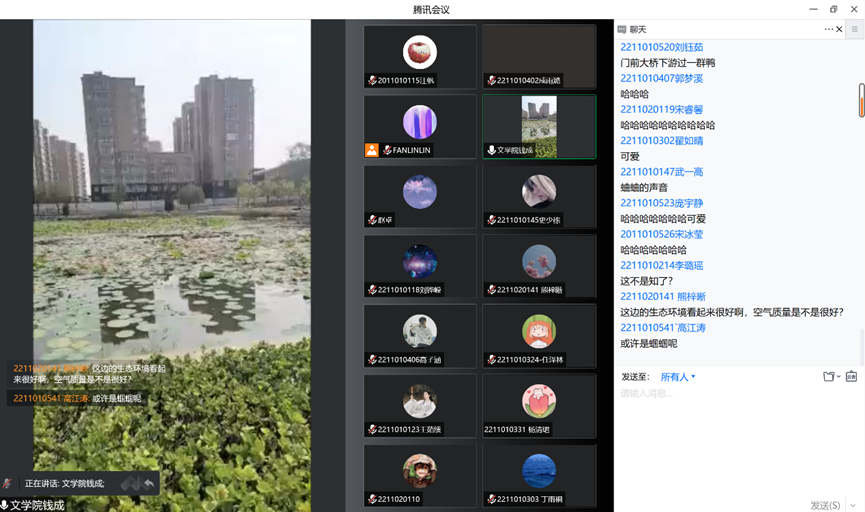Click the muted microphone icon at bottom left
Screen dimensions: 865x512
tap(5, 505)
